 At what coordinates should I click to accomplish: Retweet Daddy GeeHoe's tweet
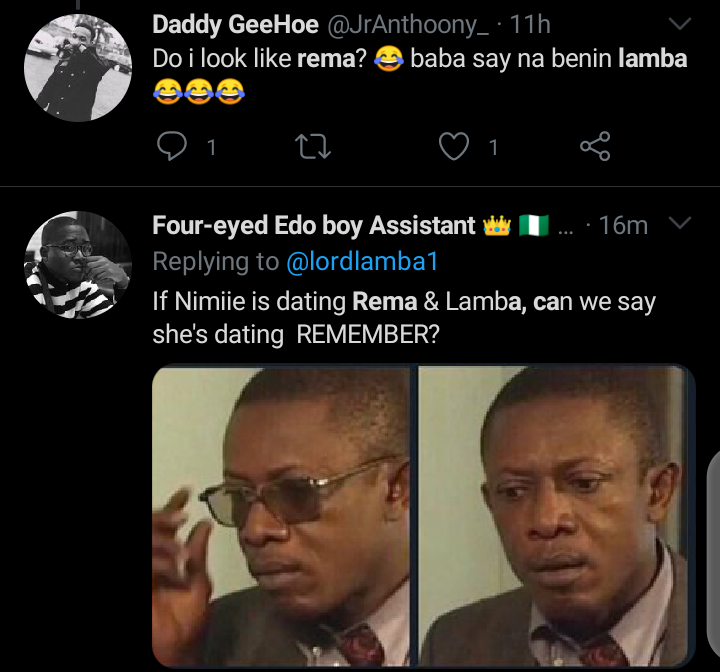[x=314, y=148]
